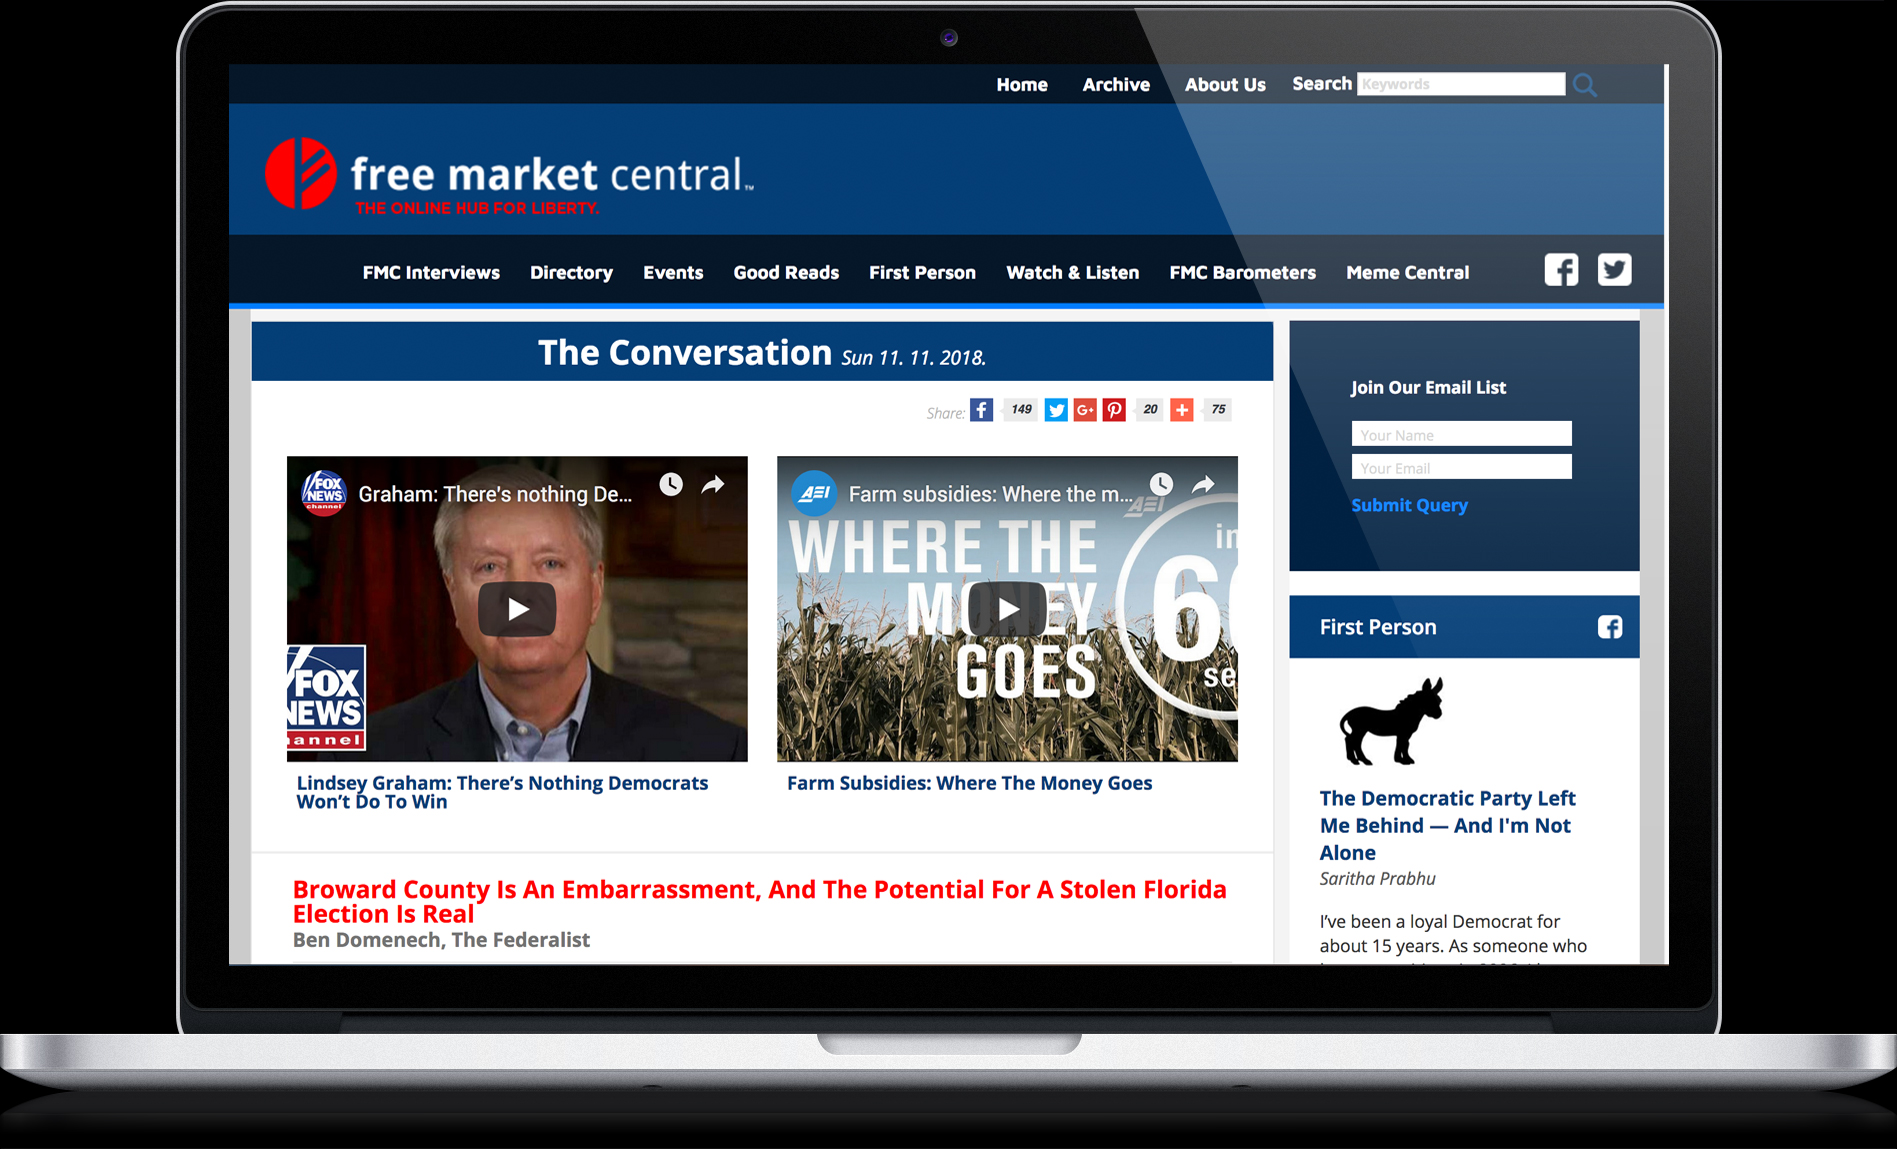
Task: Click the Your Email input field
Action: click(x=1461, y=467)
